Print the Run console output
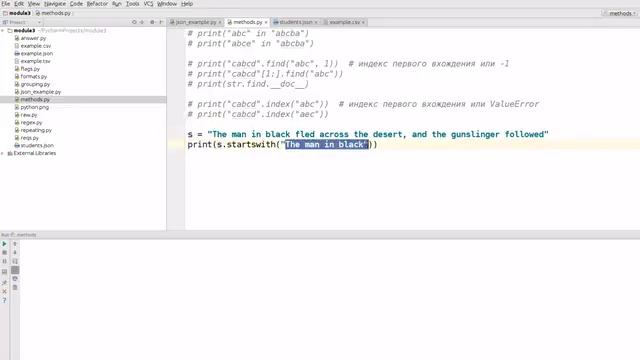The image size is (640, 360). (15, 279)
